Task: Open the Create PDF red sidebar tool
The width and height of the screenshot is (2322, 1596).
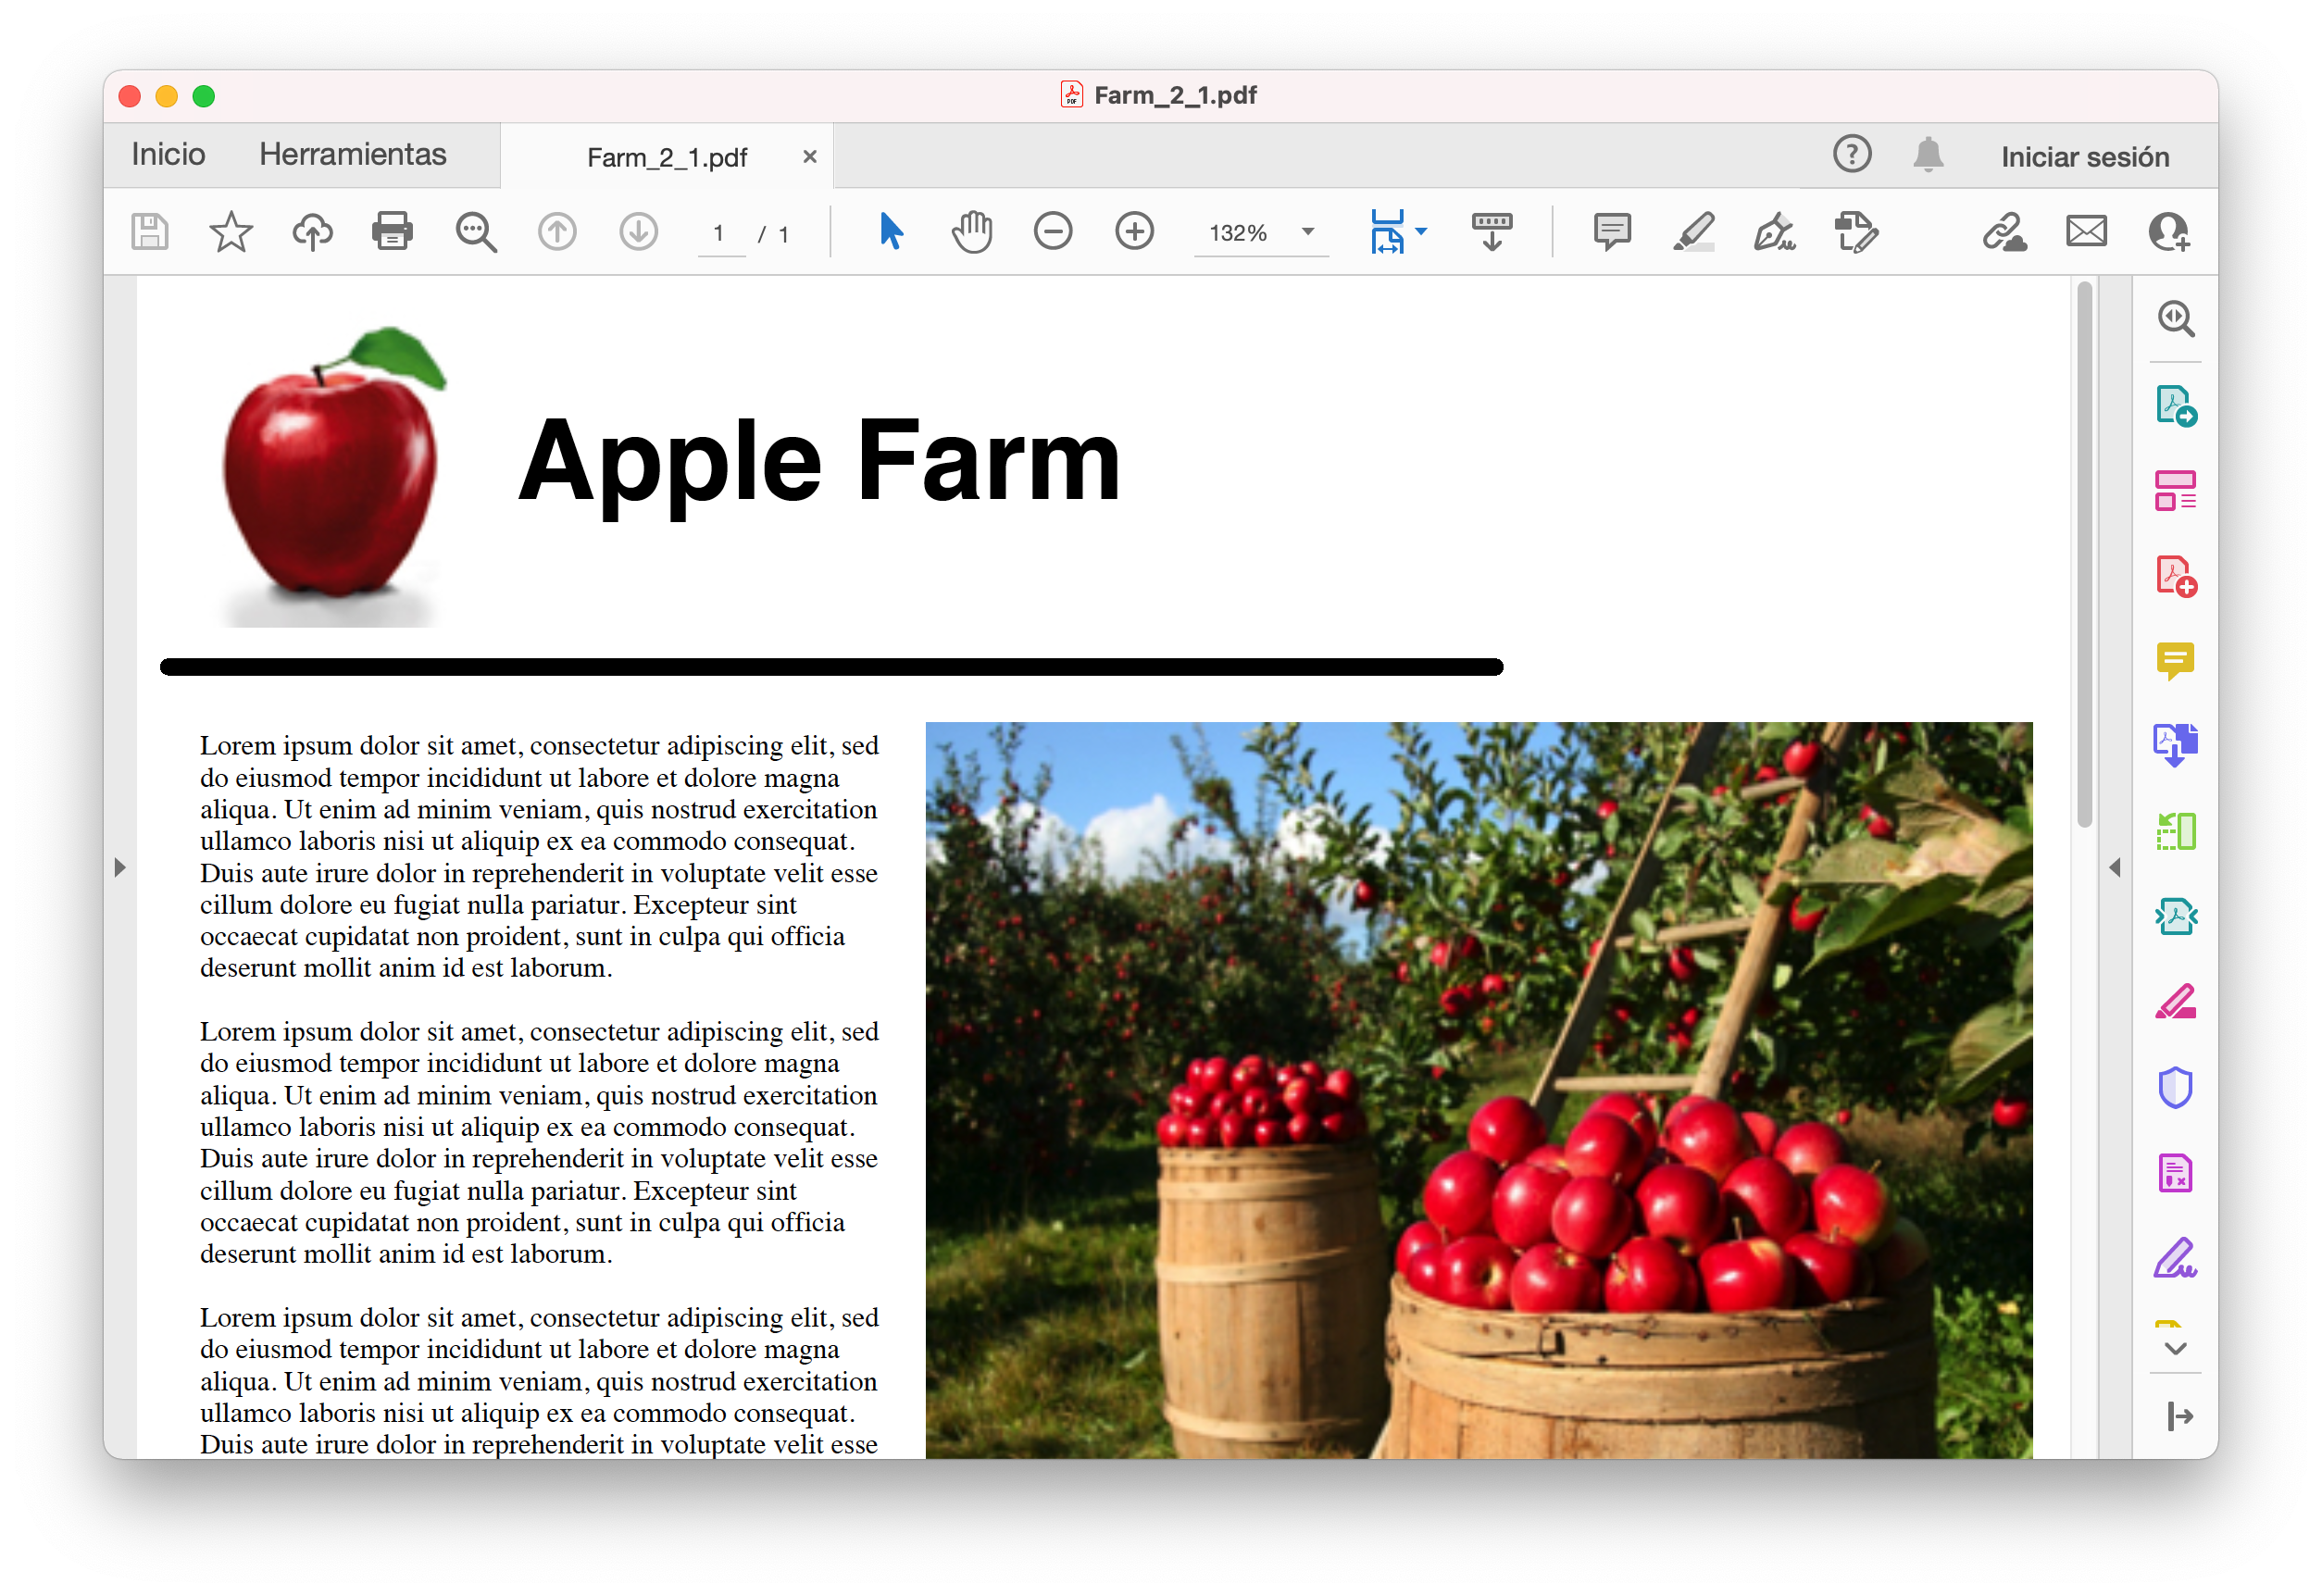Action: [x=2176, y=577]
